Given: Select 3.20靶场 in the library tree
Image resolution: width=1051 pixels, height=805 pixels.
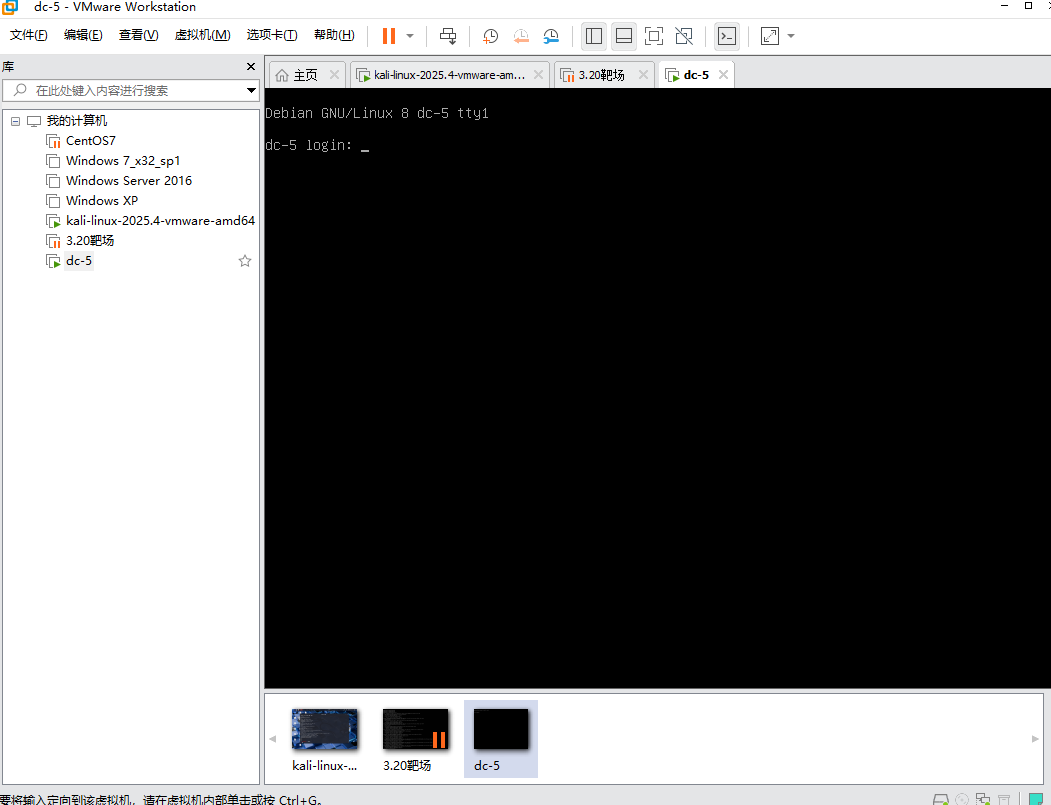Looking at the screenshot, I should coord(90,241).
